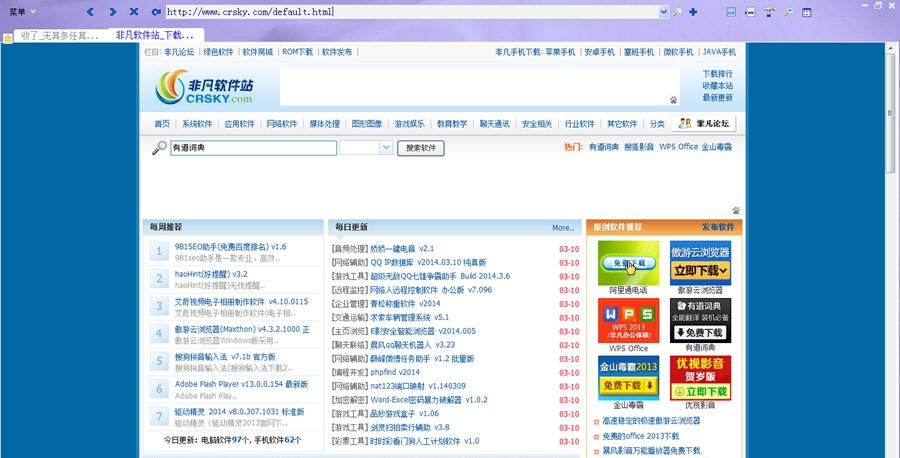Open QQ IP数据库 v2014.03.10 纯真版
The width and height of the screenshot is (900, 458).
point(428,262)
